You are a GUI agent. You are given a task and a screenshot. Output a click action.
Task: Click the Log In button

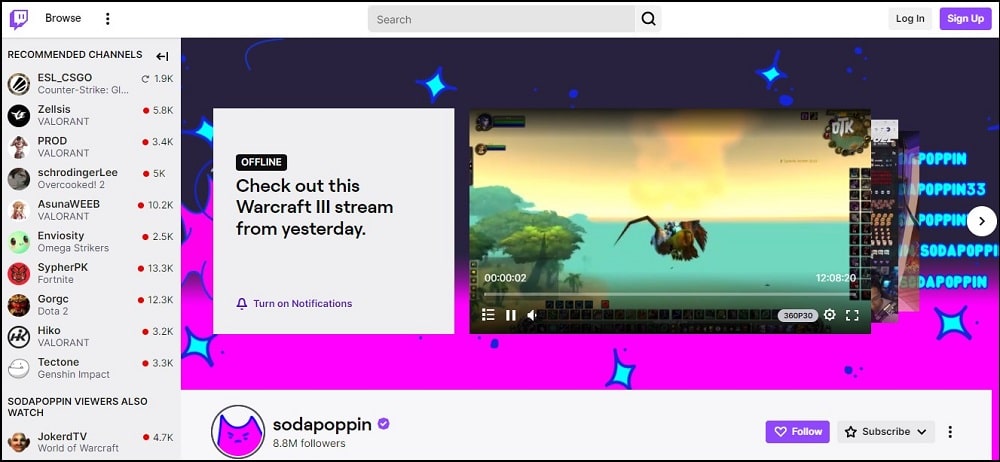click(910, 19)
